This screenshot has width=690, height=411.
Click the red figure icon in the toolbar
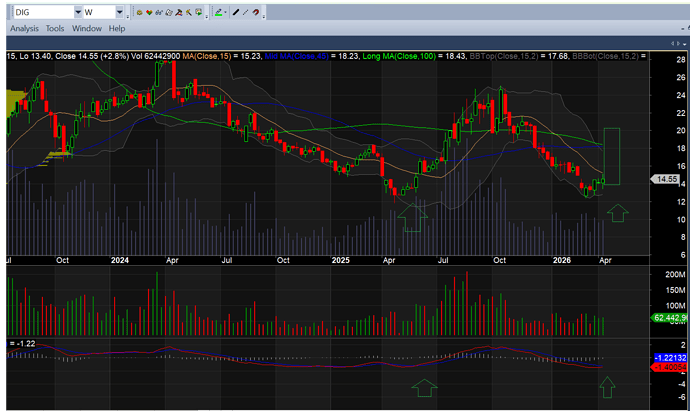(x=181, y=13)
